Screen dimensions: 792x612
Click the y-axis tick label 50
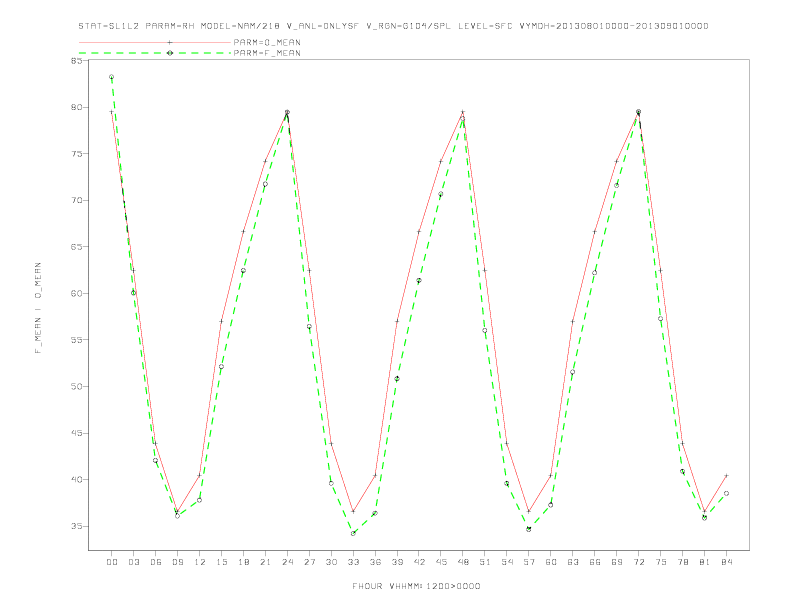click(77, 386)
